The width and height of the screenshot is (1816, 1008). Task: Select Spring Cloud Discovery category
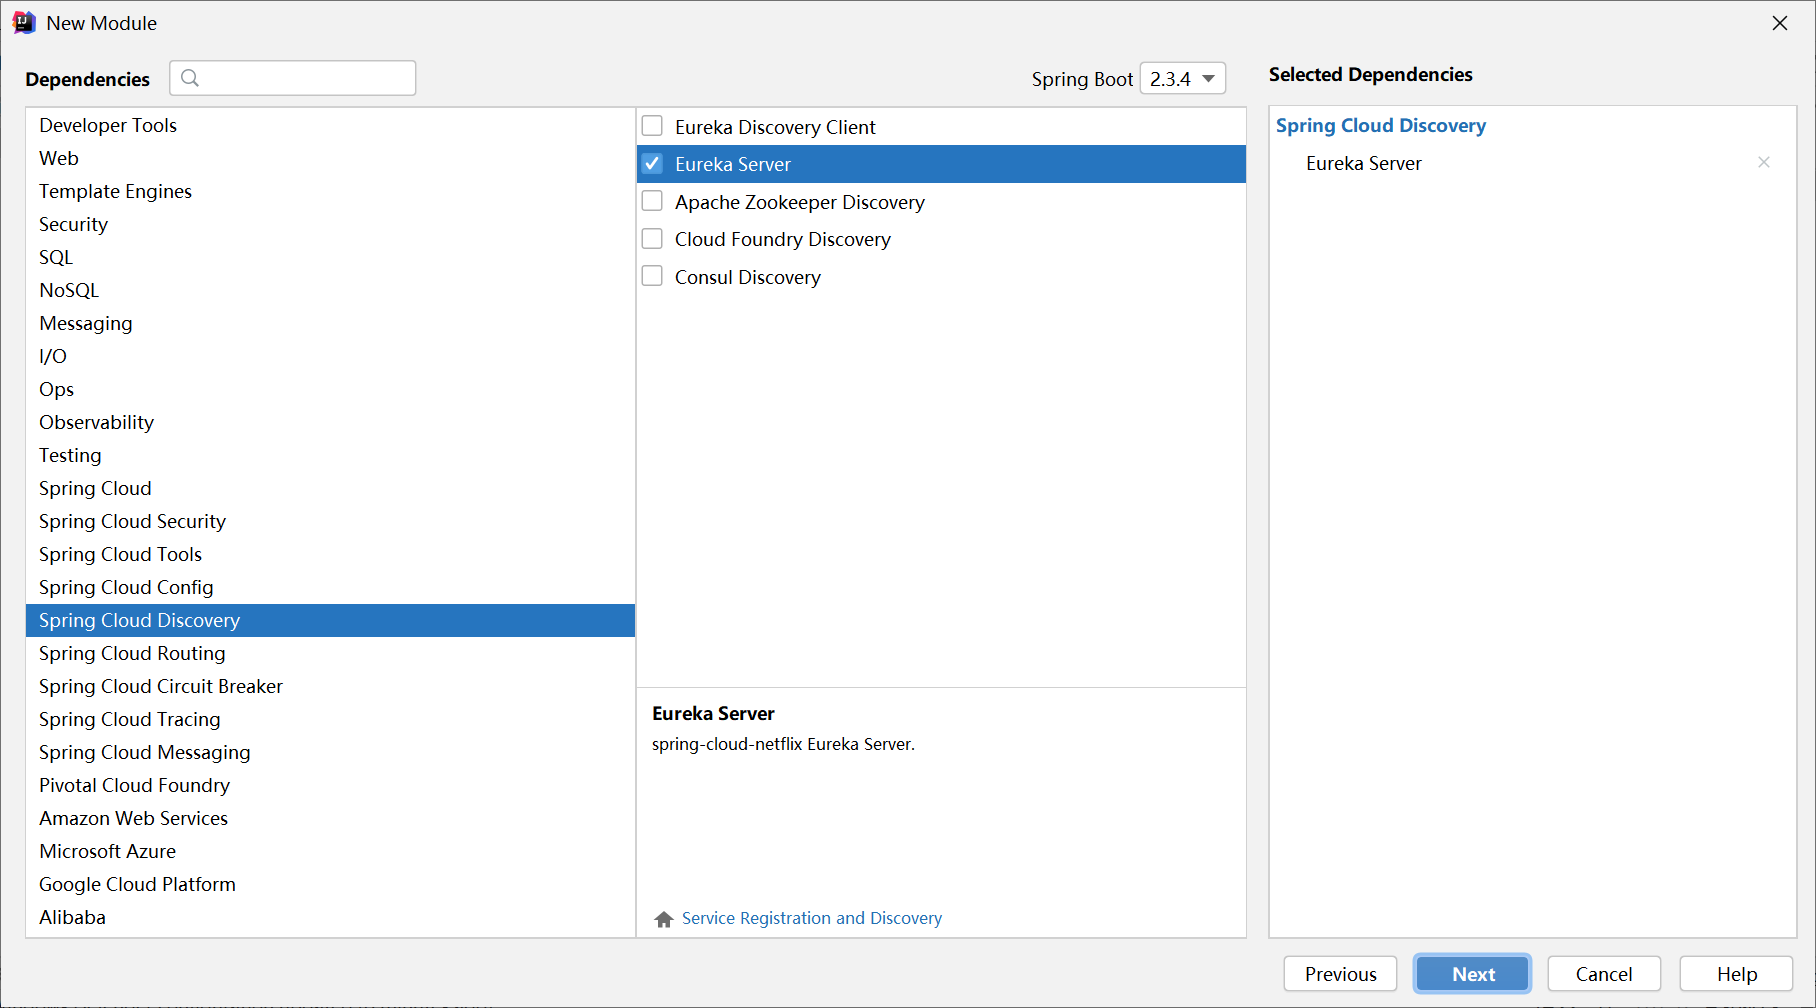coord(330,620)
